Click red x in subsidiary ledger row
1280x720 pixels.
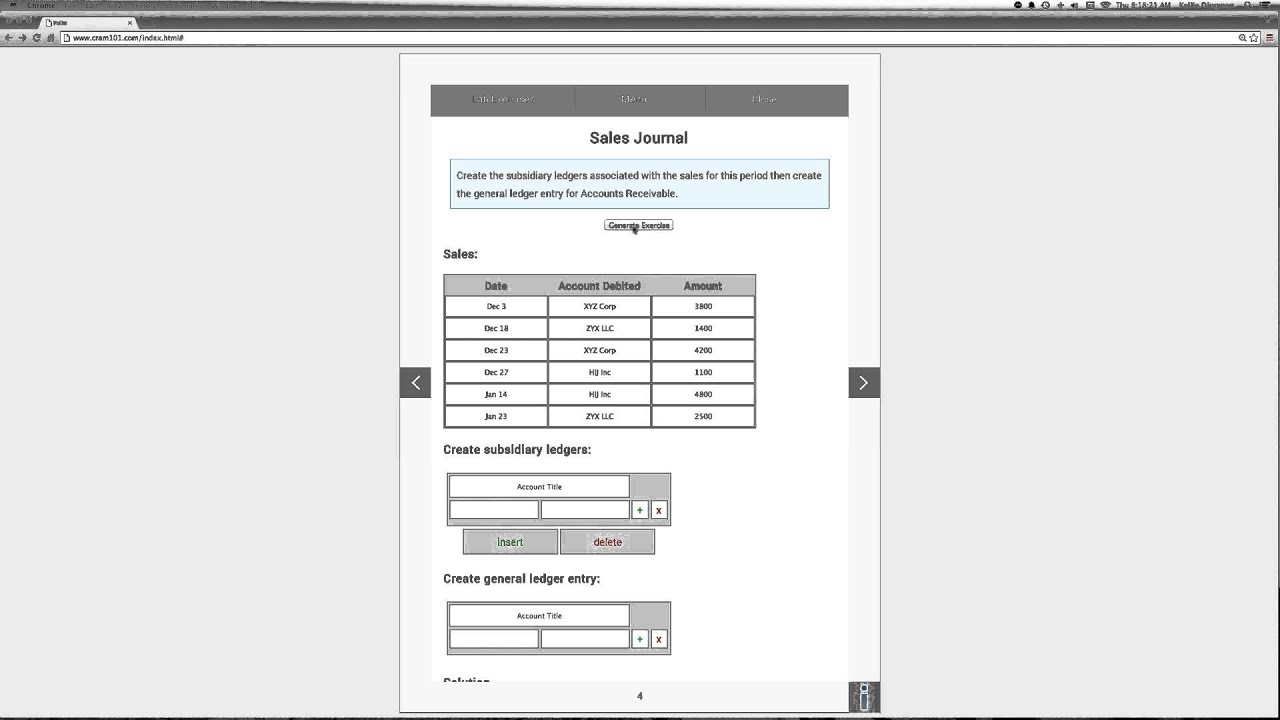[x=659, y=510]
